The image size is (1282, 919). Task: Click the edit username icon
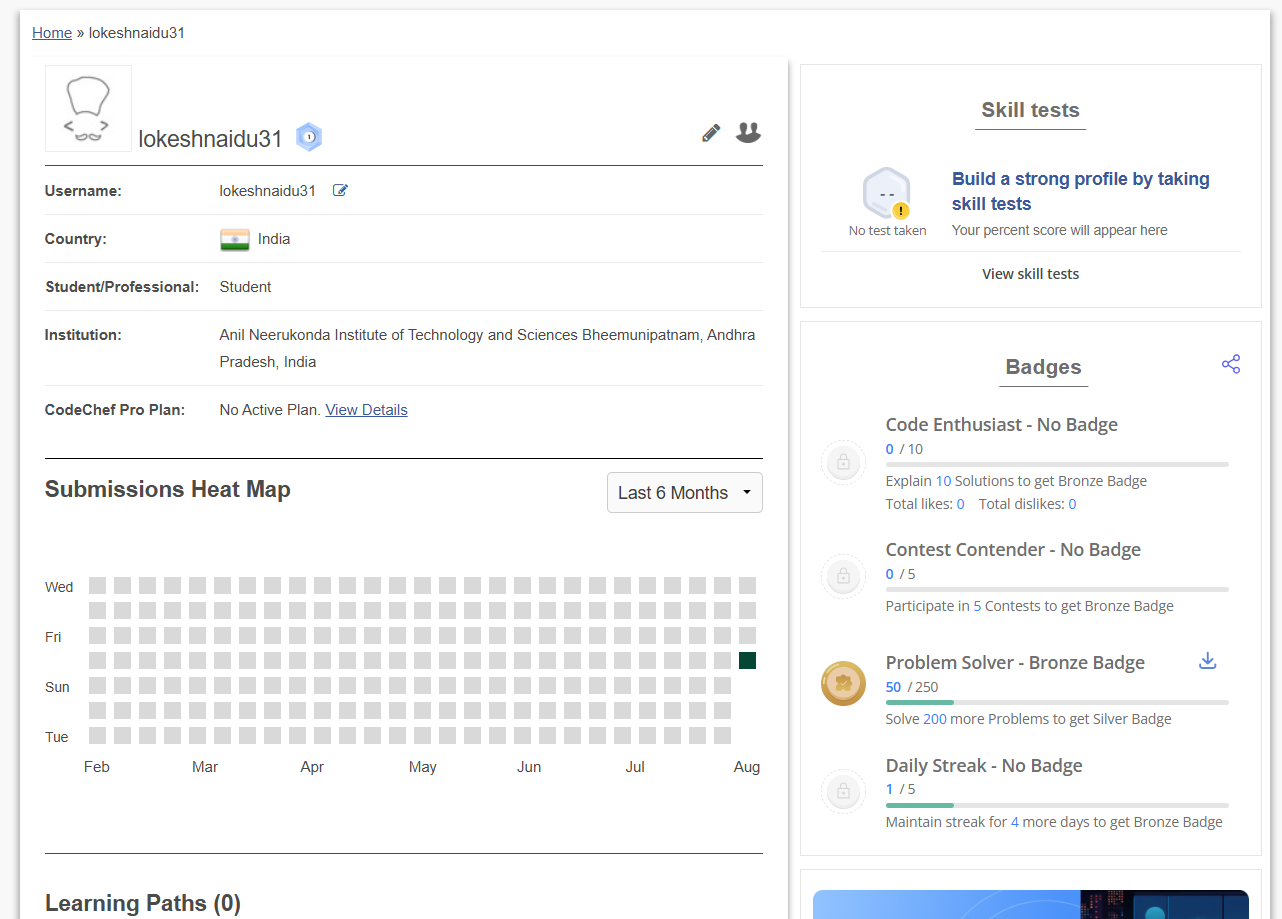[x=340, y=191]
